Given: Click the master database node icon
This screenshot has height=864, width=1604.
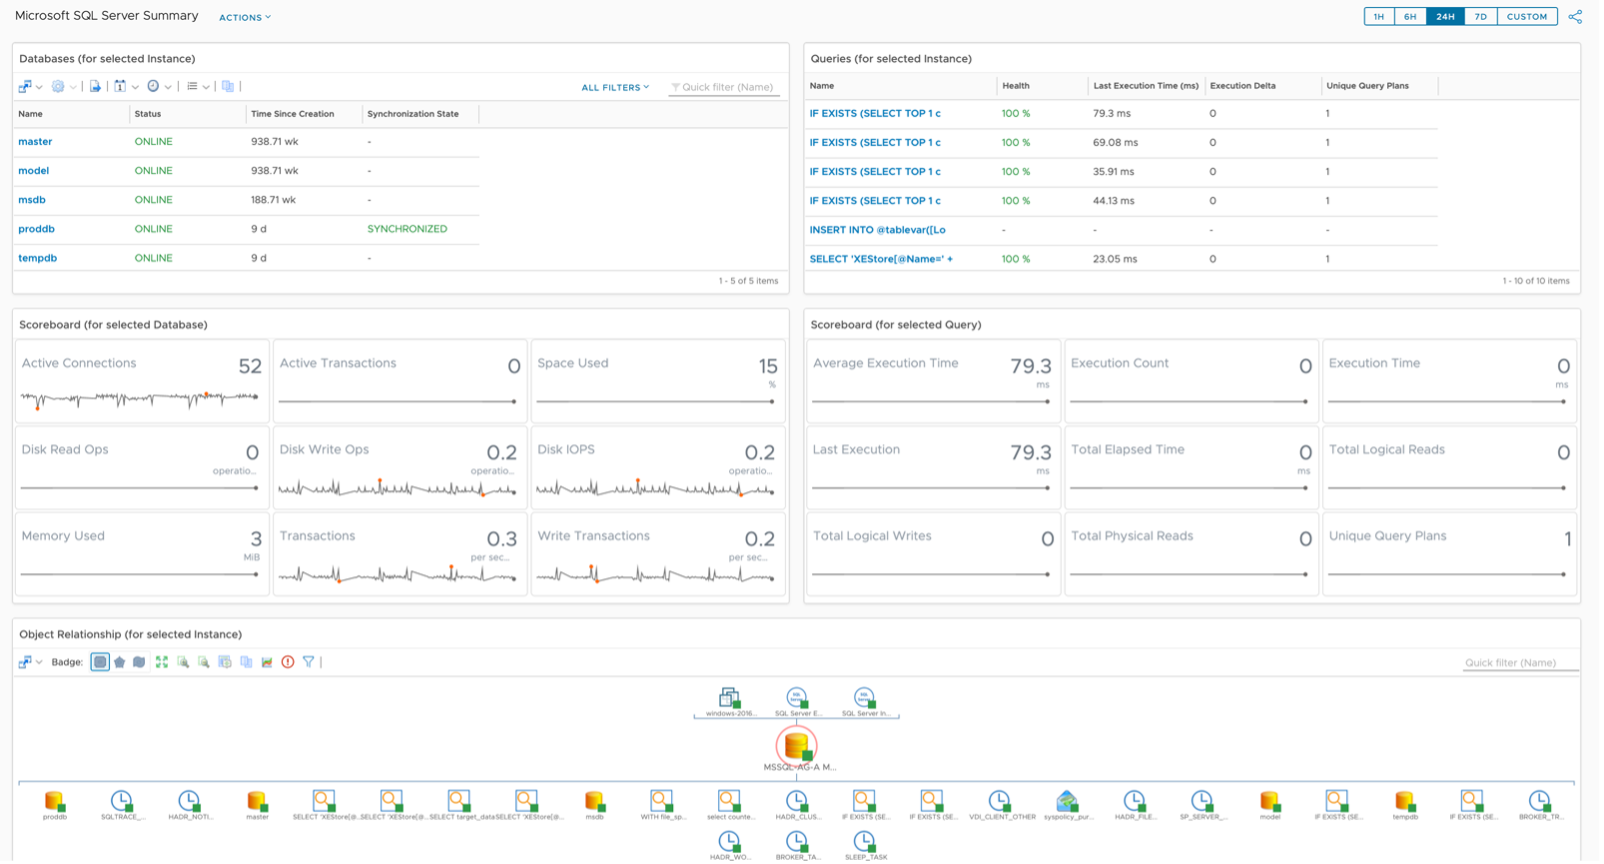Looking at the screenshot, I should (258, 802).
